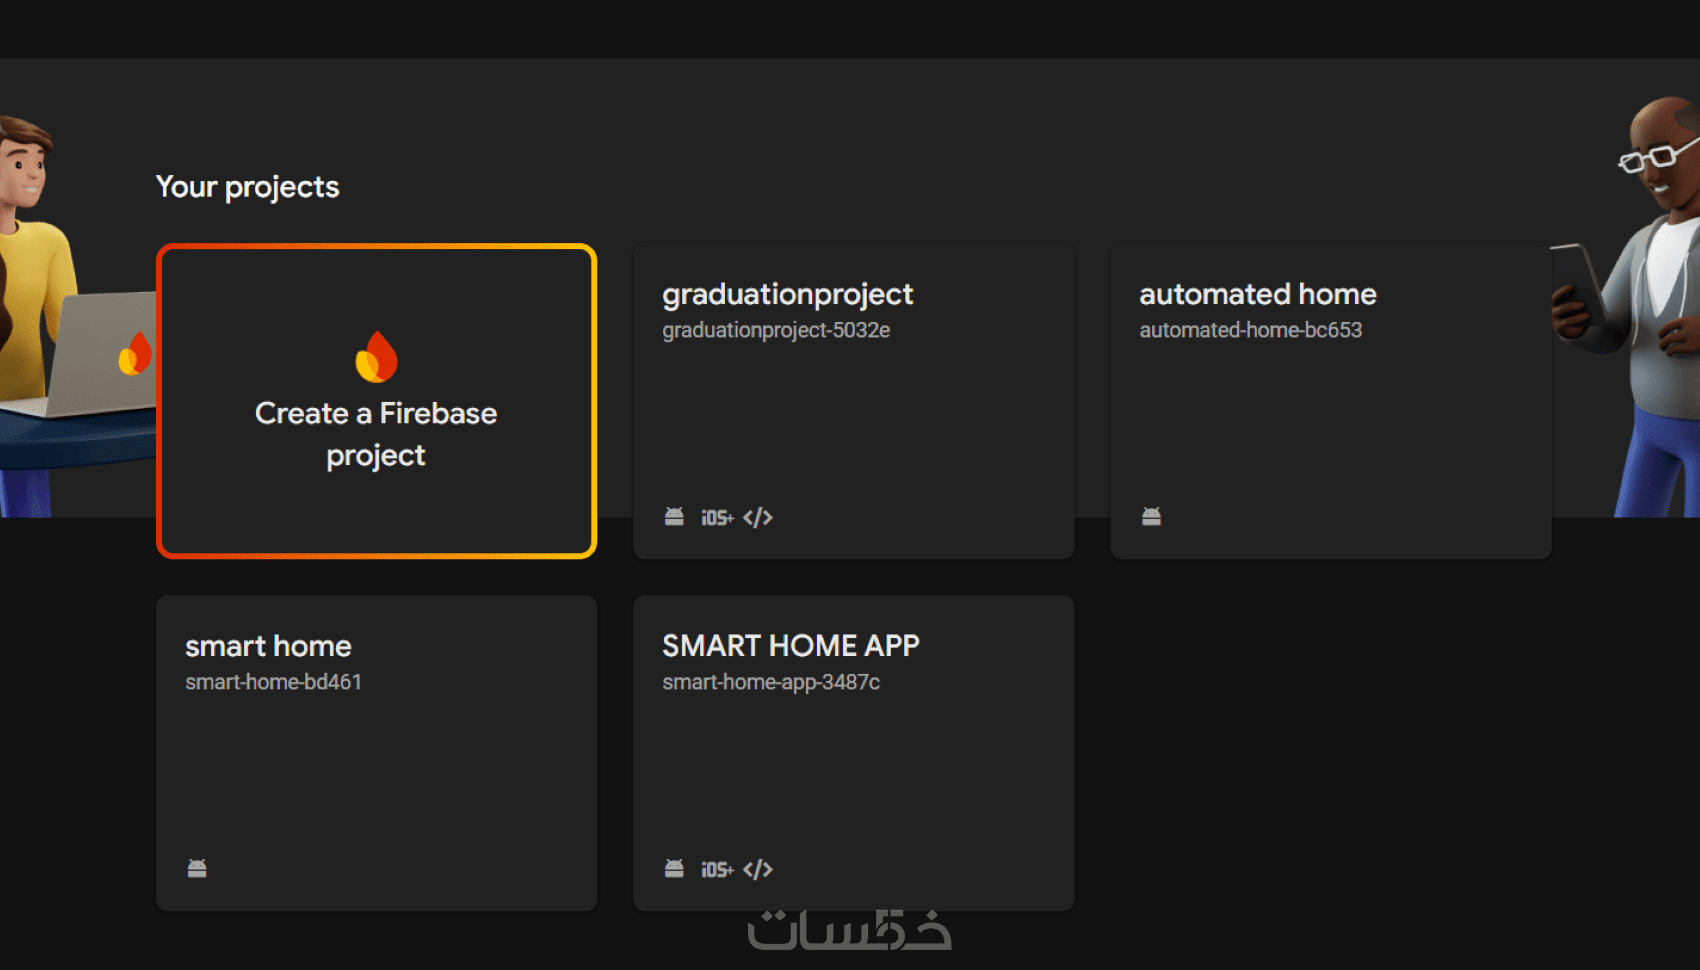Click iOS+ icon on SMART HOME APP card
The image size is (1700, 970).
click(717, 869)
